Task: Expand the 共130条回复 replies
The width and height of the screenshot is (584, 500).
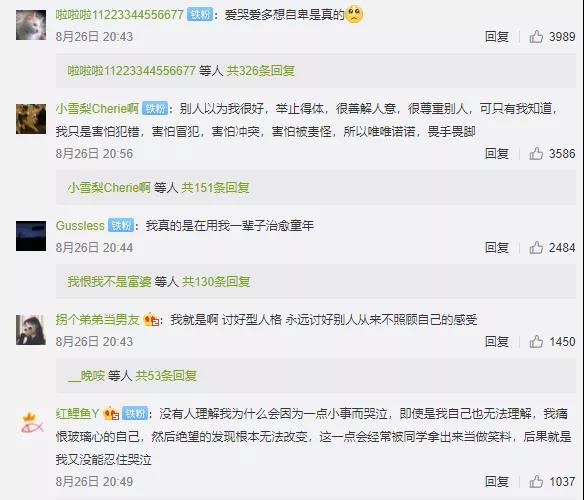Action: [216, 281]
